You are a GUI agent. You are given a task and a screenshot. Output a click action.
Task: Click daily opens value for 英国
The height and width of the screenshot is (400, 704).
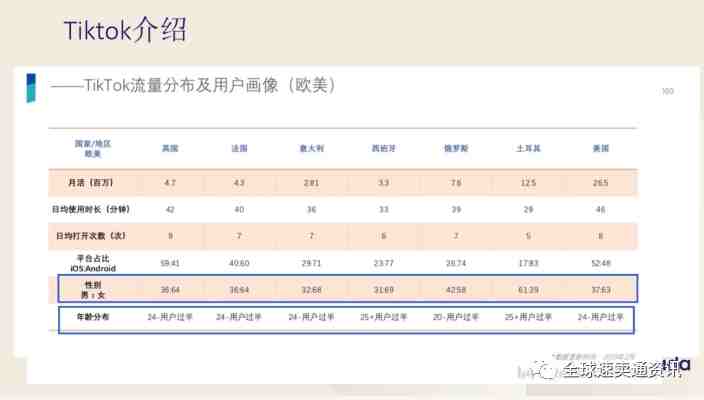[170, 236]
